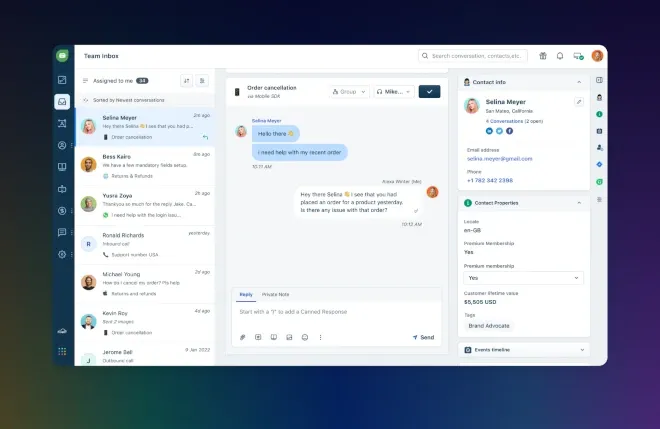The width and height of the screenshot is (660, 429).
Task: Open the Group assignment dropdown
Action: point(349,91)
